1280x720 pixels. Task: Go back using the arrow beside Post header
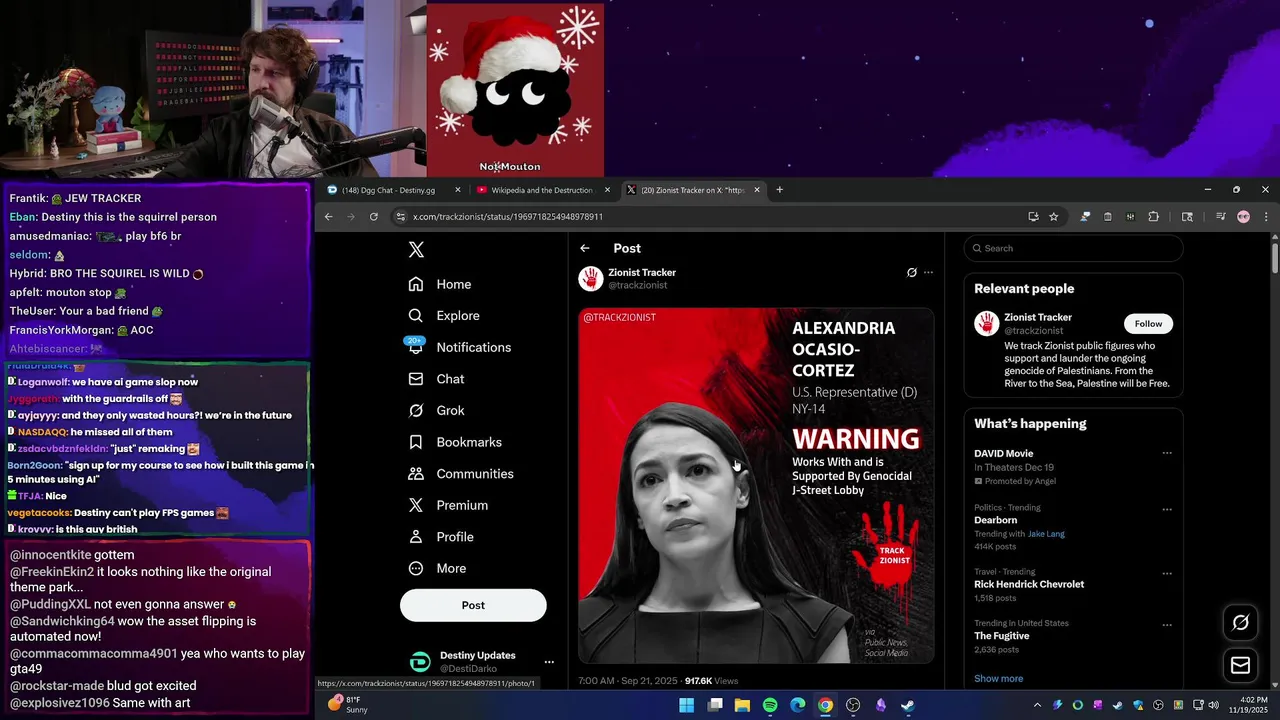(585, 248)
